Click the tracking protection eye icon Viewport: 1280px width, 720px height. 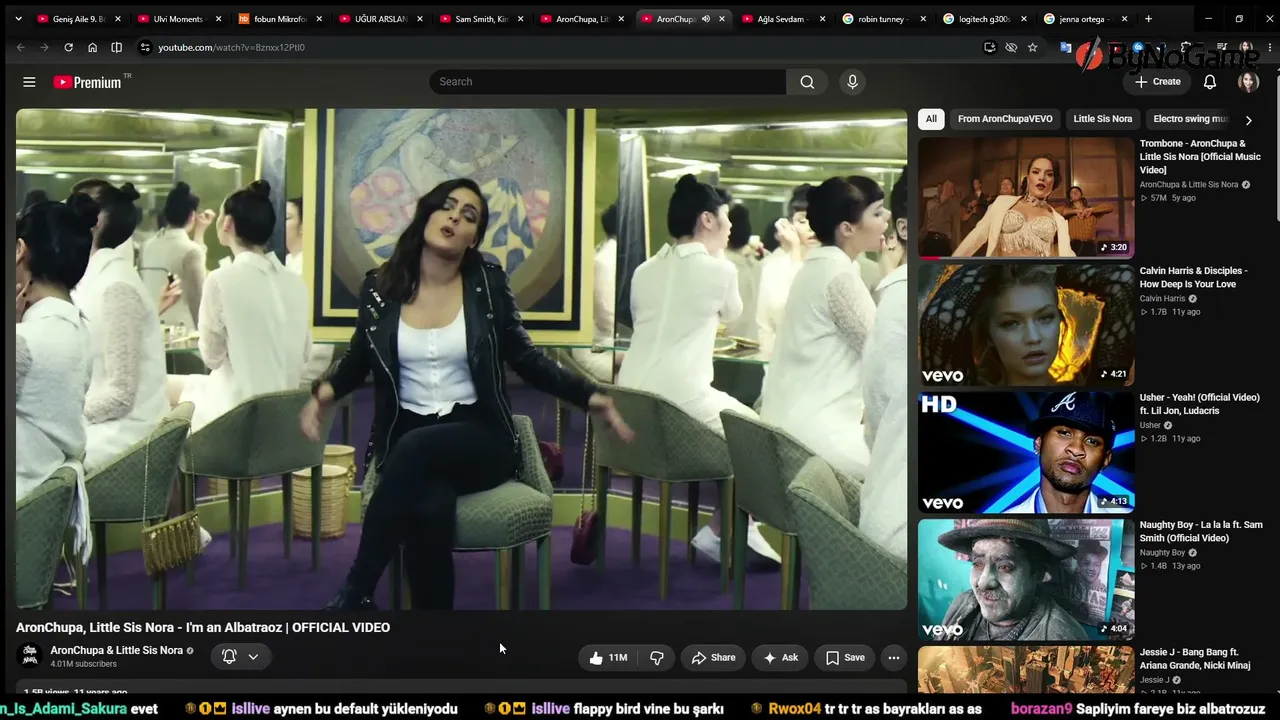tap(1011, 47)
